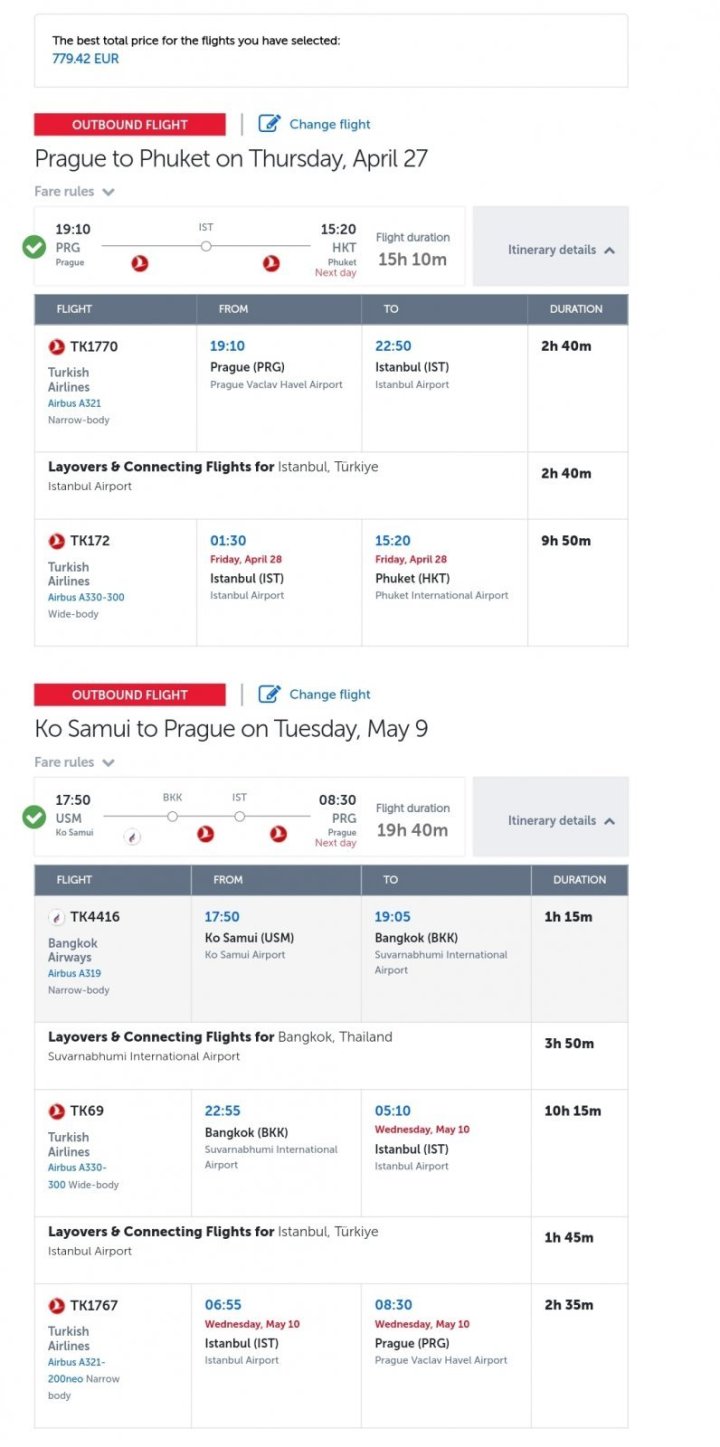Click the Turkish Airlines logo next to TK1767
The height and width of the screenshot is (1447, 720).
tap(57, 1305)
